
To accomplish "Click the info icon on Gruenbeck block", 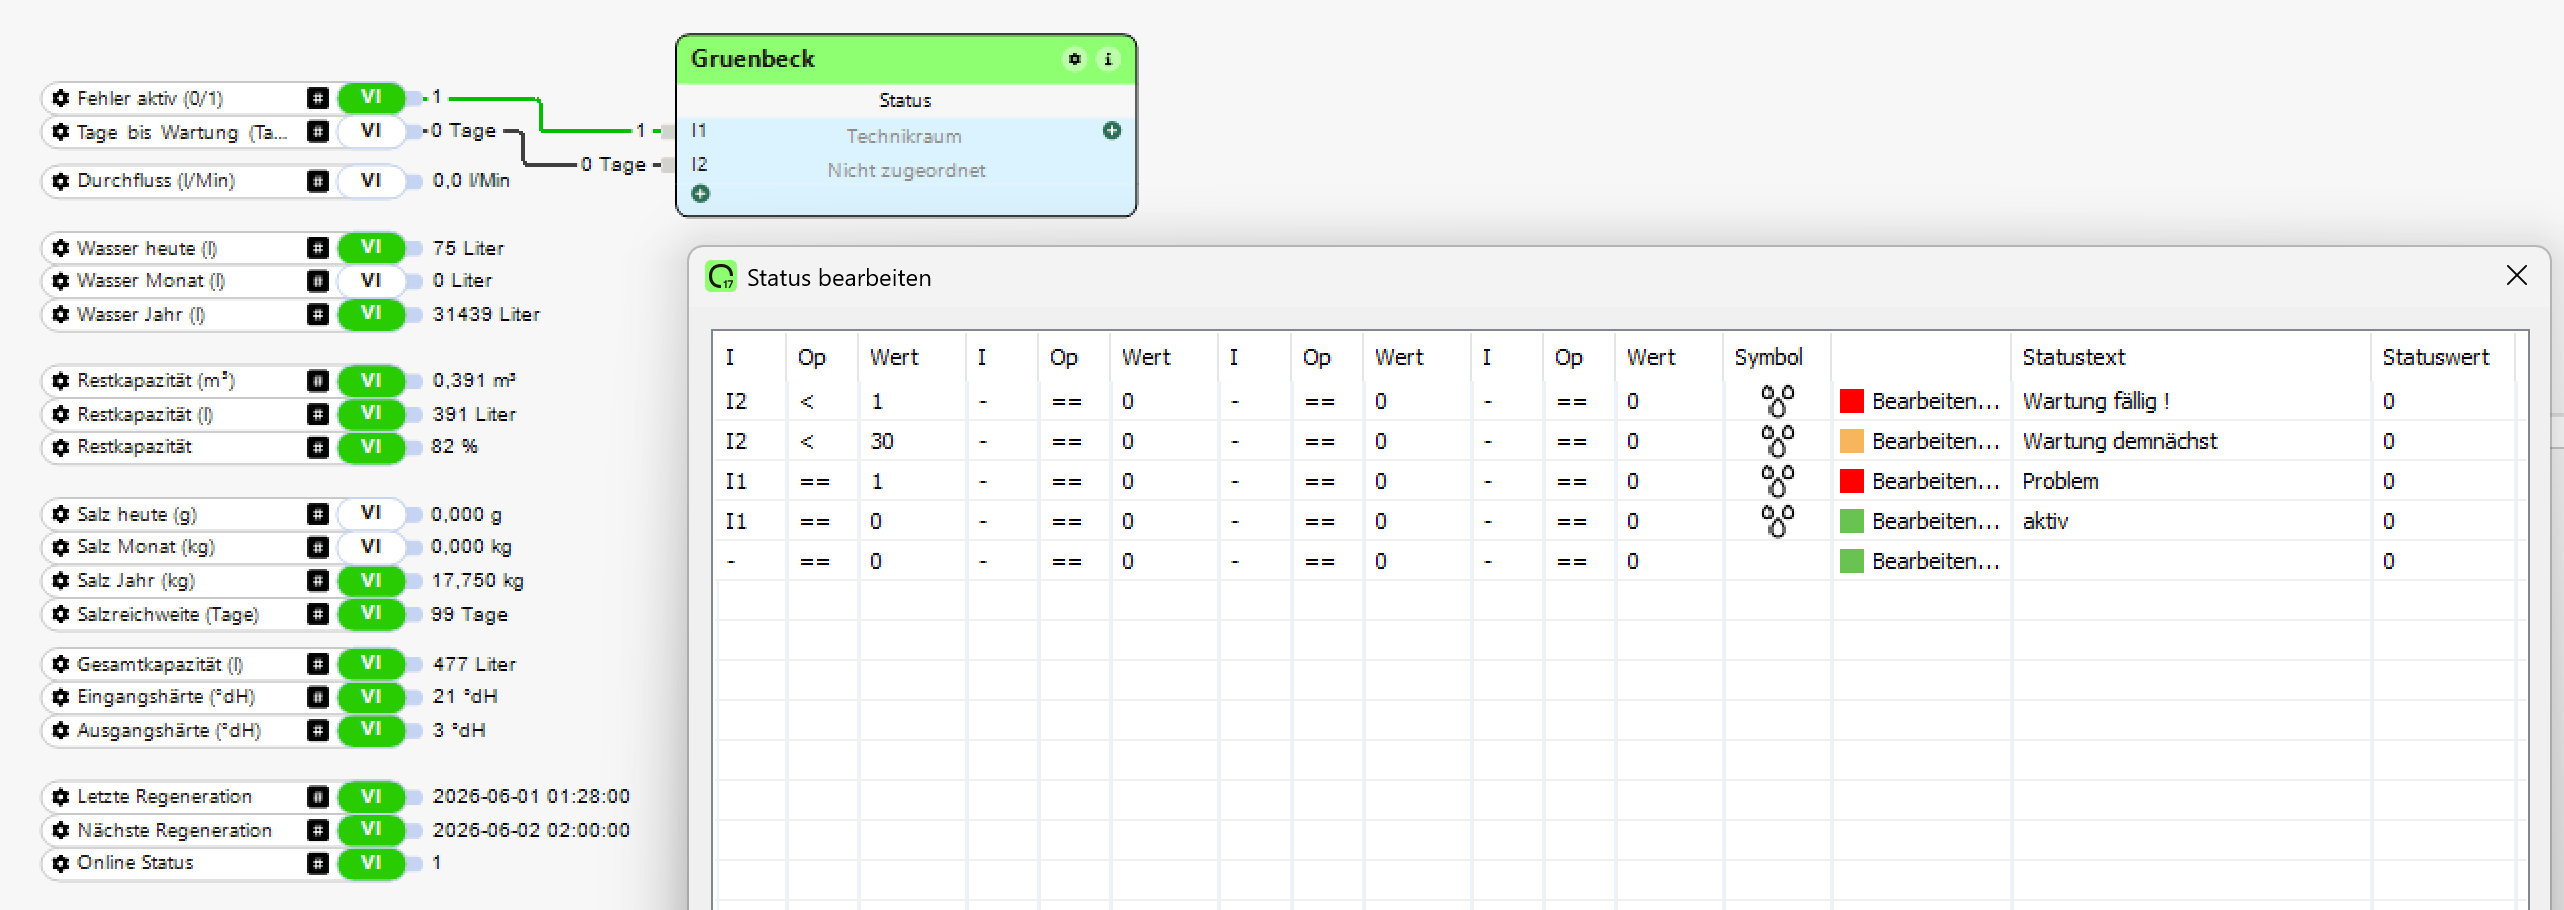I will click(1108, 59).
